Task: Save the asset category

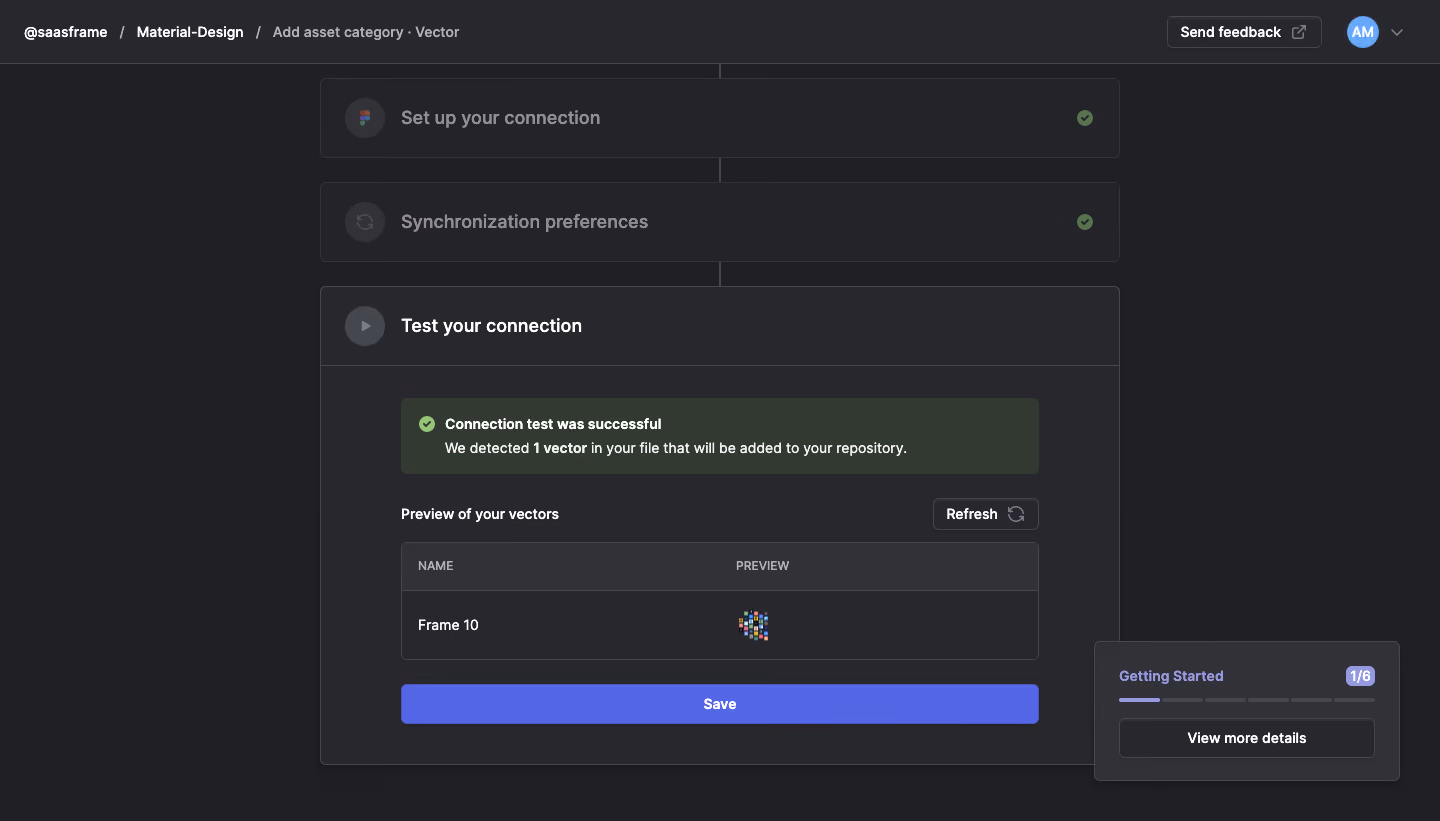Action: [719, 704]
